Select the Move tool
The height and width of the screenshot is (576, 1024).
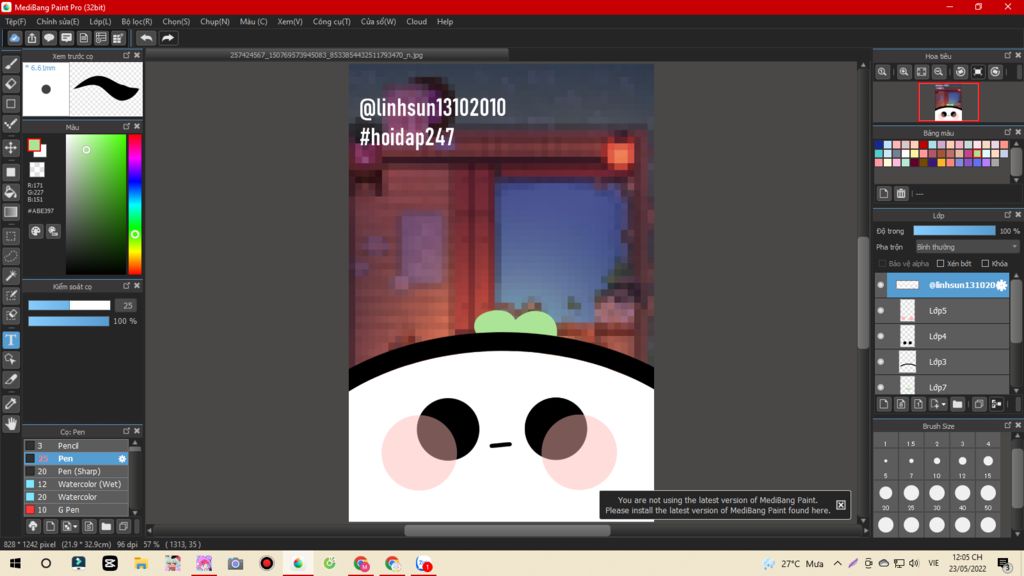click(x=11, y=148)
